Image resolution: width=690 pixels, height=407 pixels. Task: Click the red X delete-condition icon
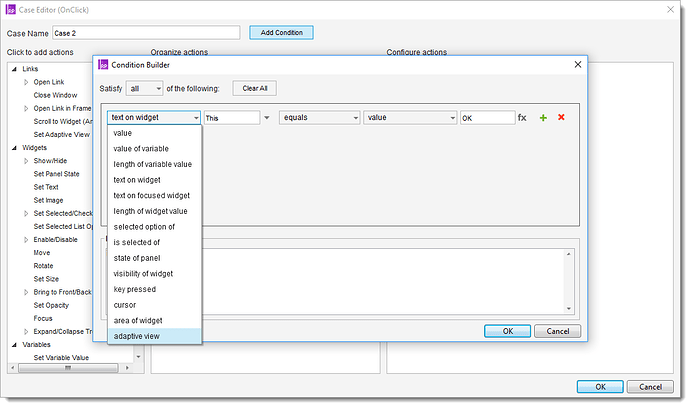click(x=561, y=117)
